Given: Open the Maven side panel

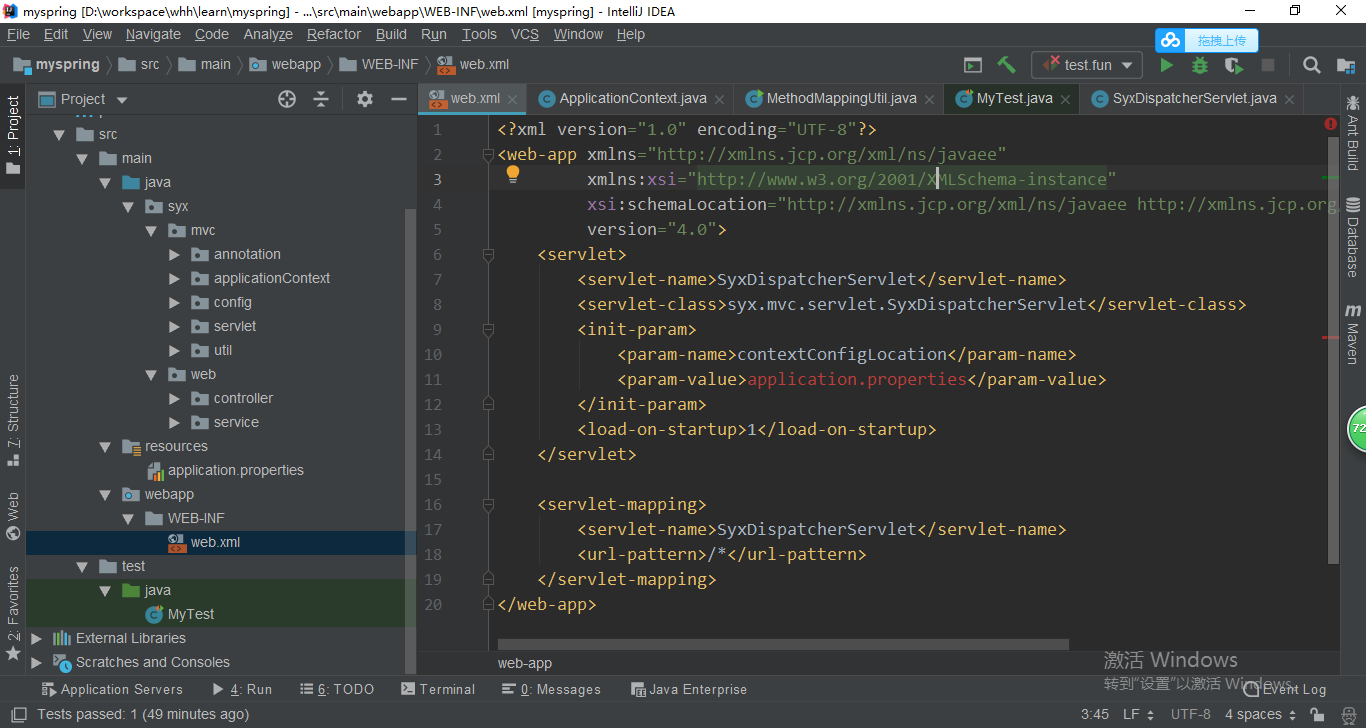Looking at the screenshot, I should (1353, 334).
